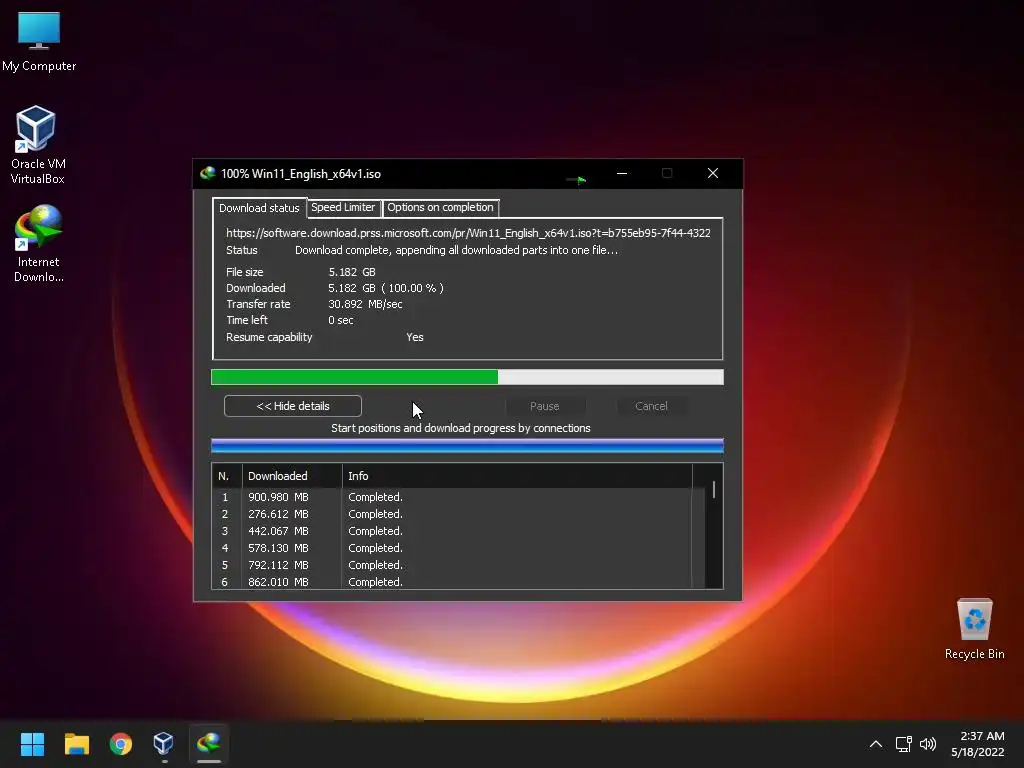
Task: Click the Downloaded 5.182 GB (100.00 %) value
Action: tap(385, 288)
